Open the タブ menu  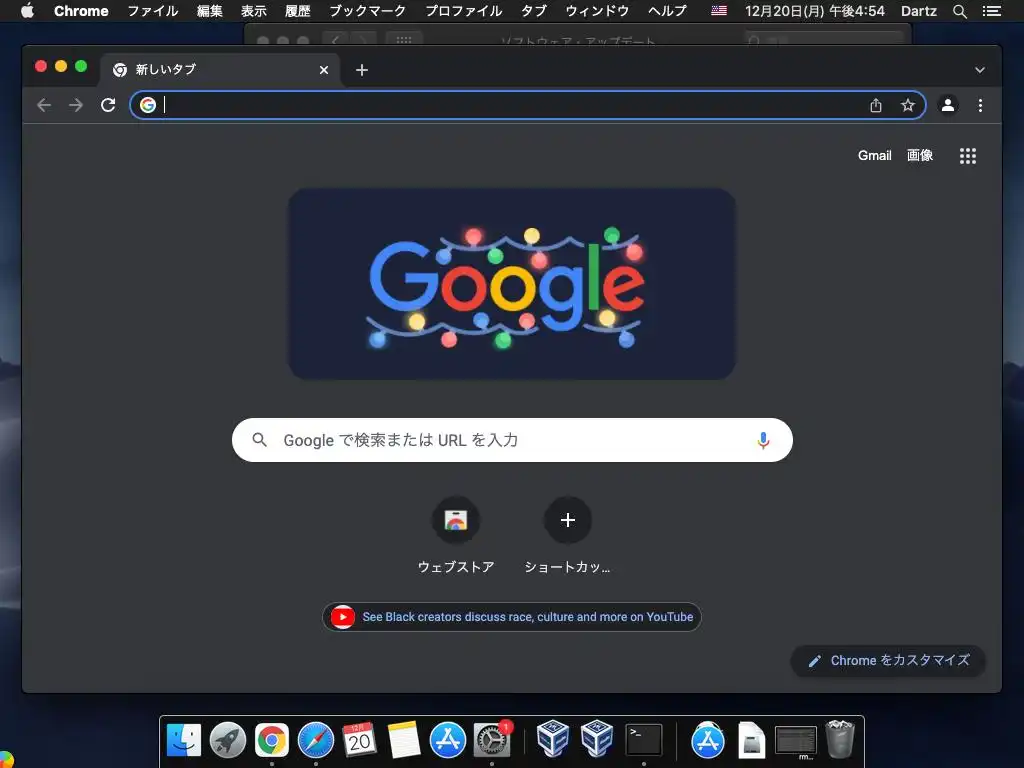click(x=534, y=11)
